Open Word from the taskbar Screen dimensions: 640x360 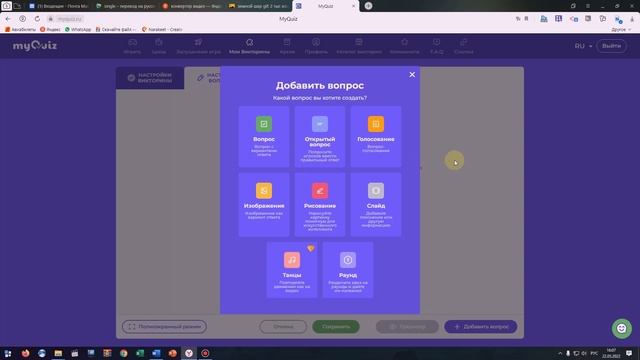point(156,353)
